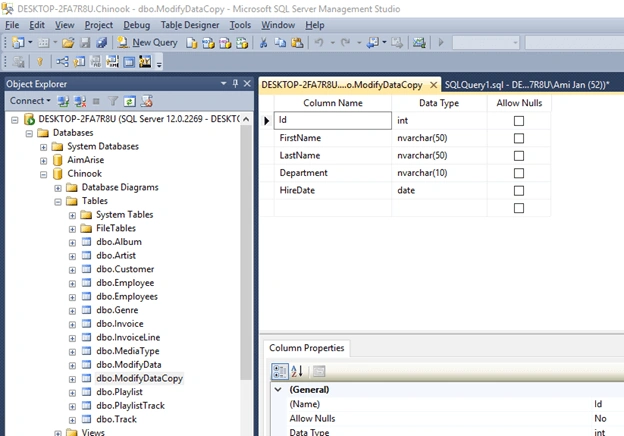624x436 pixels.
Task: Click the HireDate column name cell
Action: tap(333, 190)
